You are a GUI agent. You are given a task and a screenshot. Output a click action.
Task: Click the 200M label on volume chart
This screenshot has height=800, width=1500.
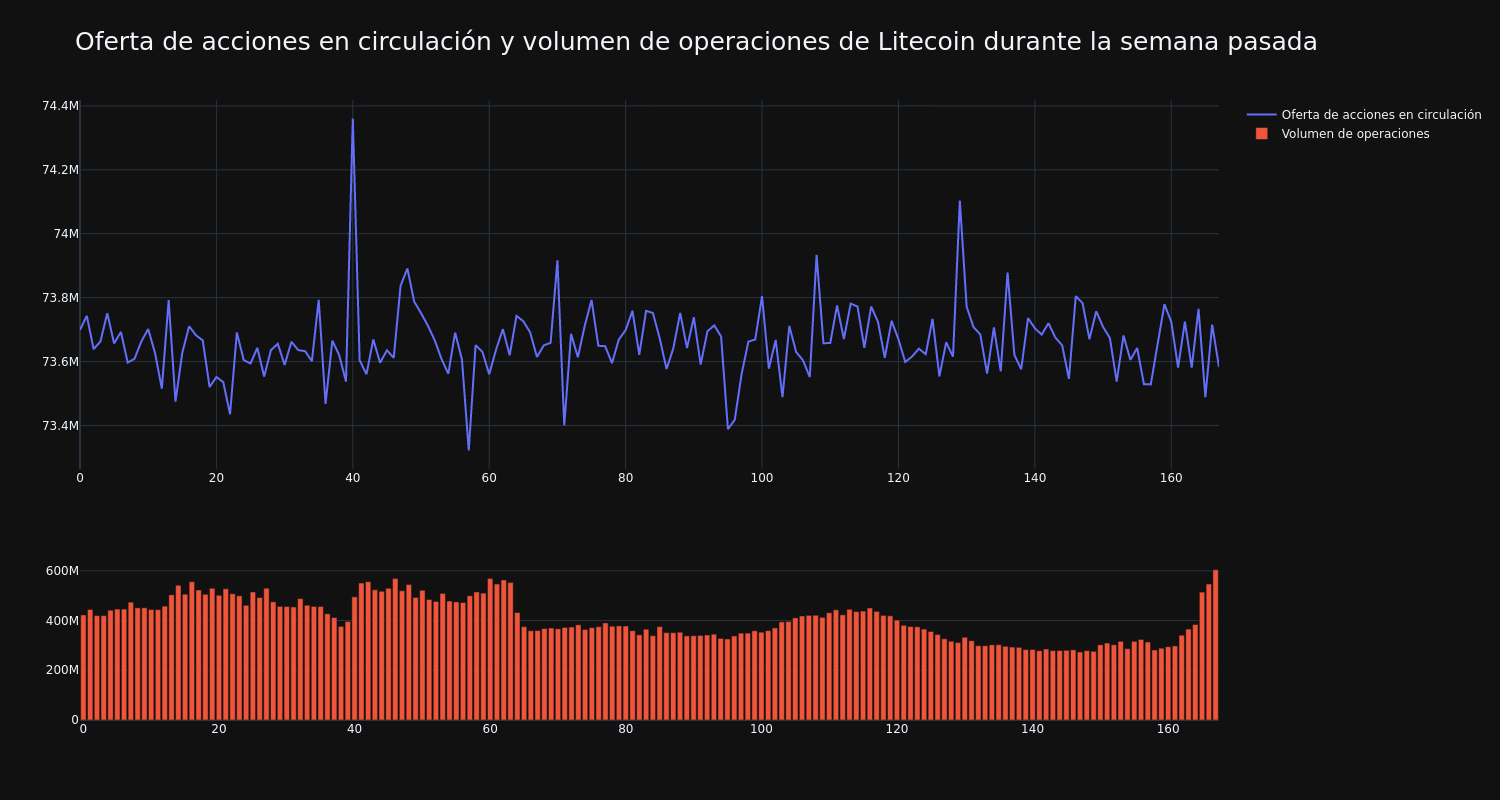click(62, 670)
